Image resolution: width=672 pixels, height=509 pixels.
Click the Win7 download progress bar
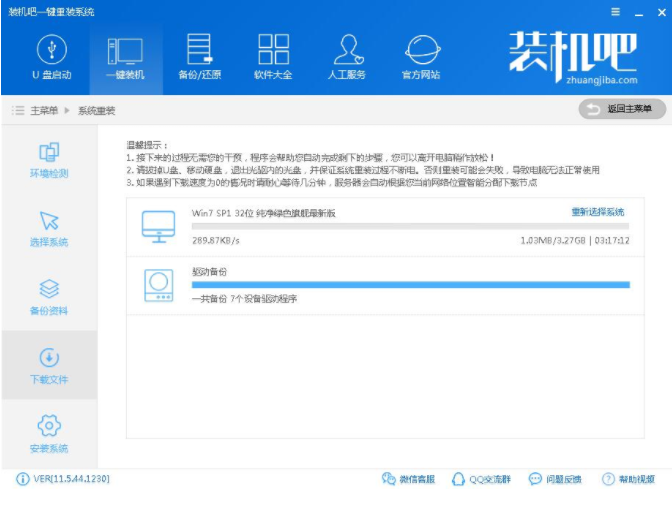(x=410, y=226)
